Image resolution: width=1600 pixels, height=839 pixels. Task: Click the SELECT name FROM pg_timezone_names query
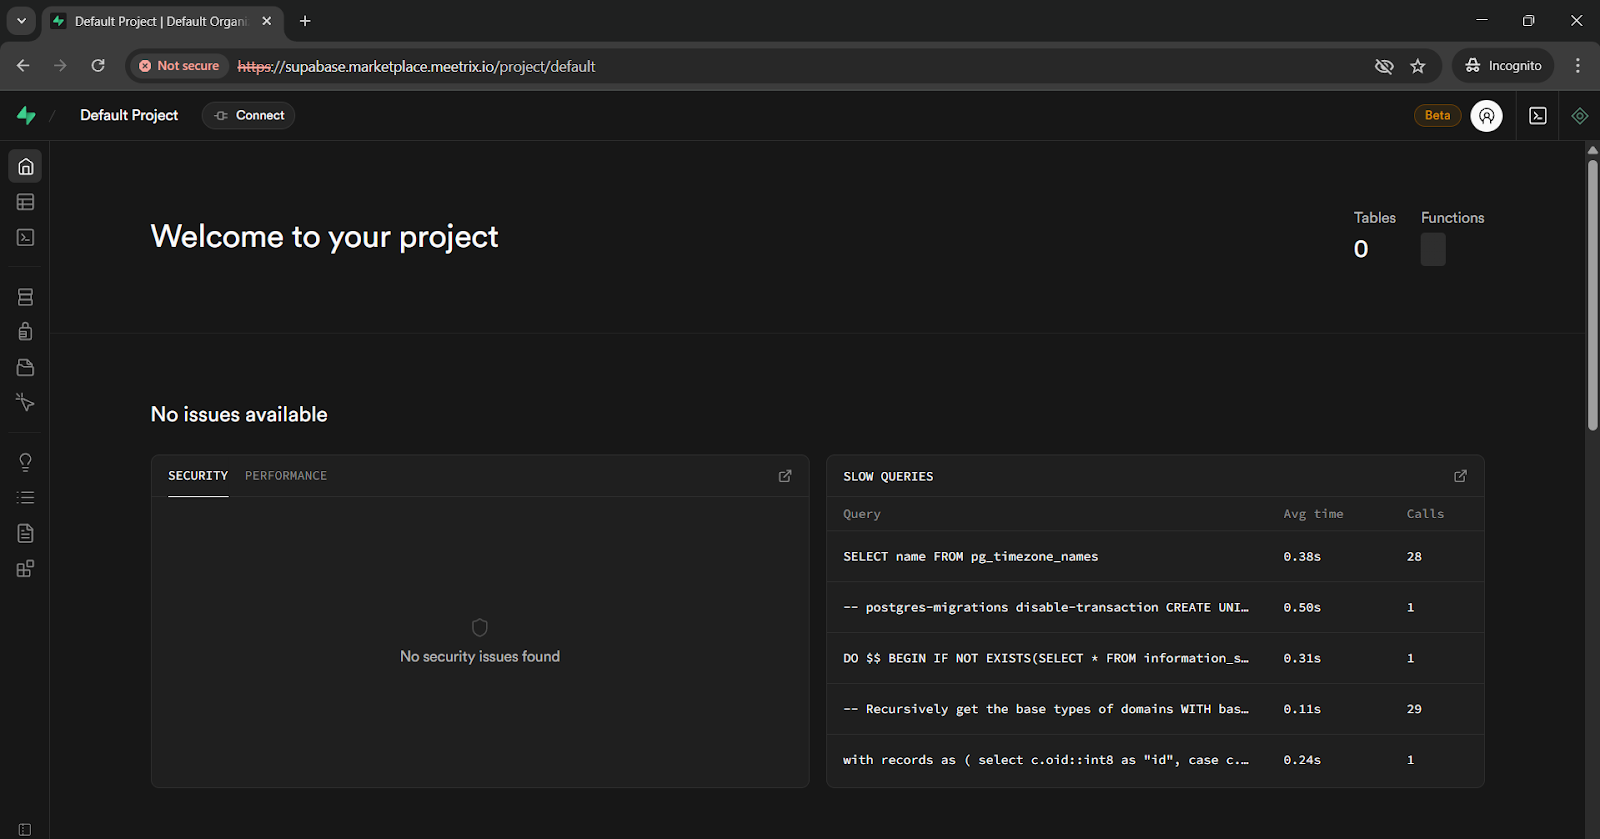[x=970, y=557]
